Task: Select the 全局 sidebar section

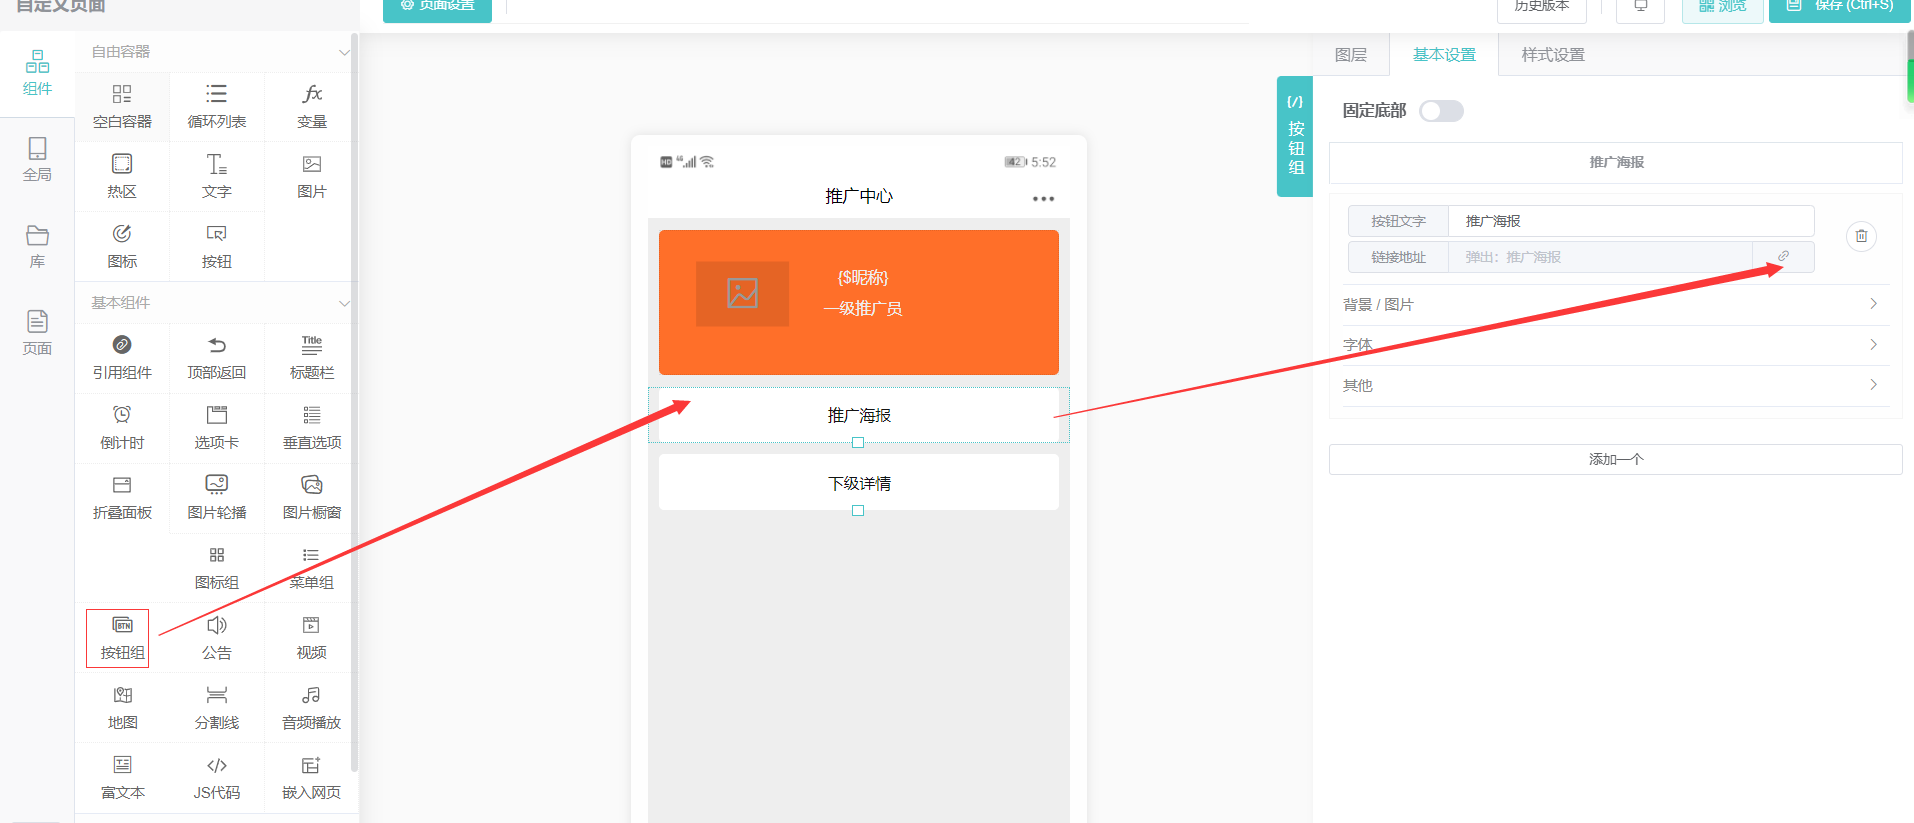Action: (x=37, y=160)
